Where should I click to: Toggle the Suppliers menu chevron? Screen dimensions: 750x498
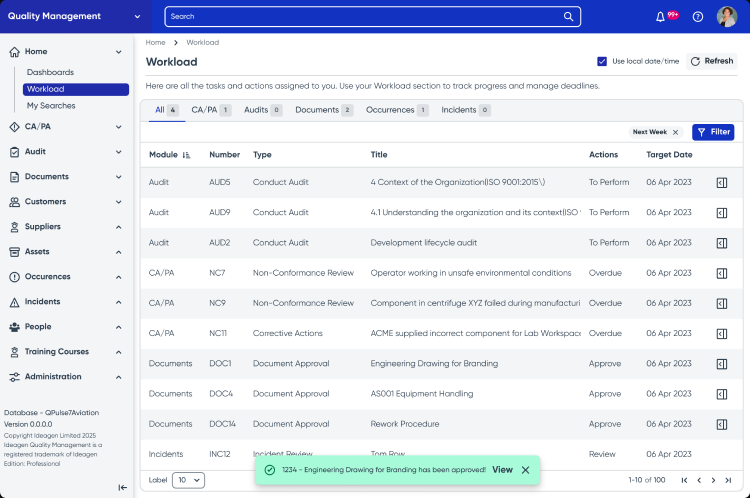pos(119,227)
